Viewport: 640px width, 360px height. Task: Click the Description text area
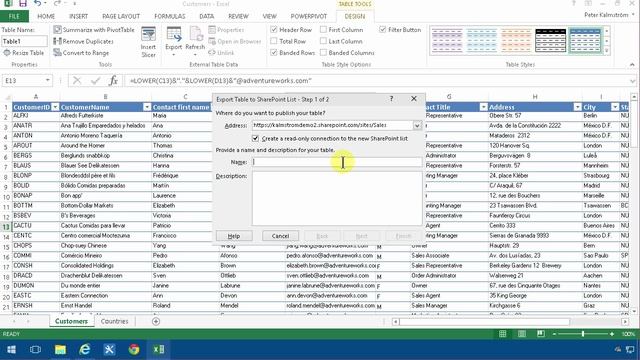pos(337,198)
